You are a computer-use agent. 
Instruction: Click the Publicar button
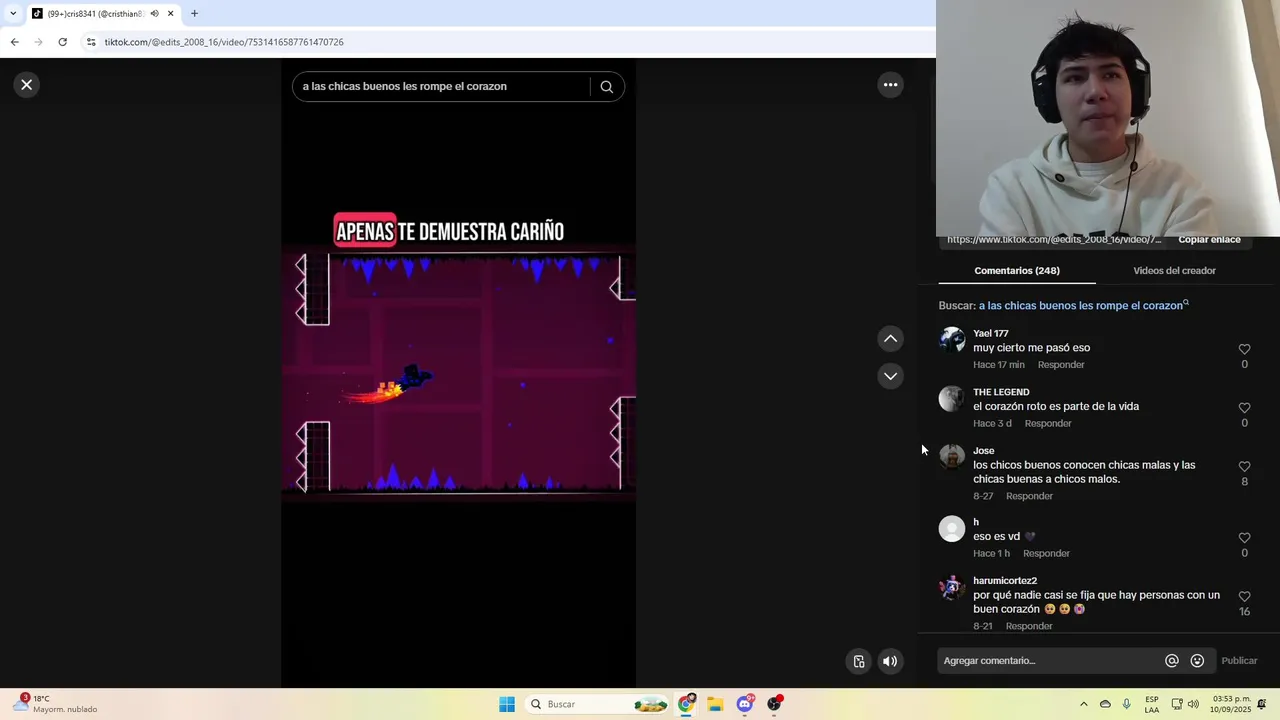[1239, 661]
